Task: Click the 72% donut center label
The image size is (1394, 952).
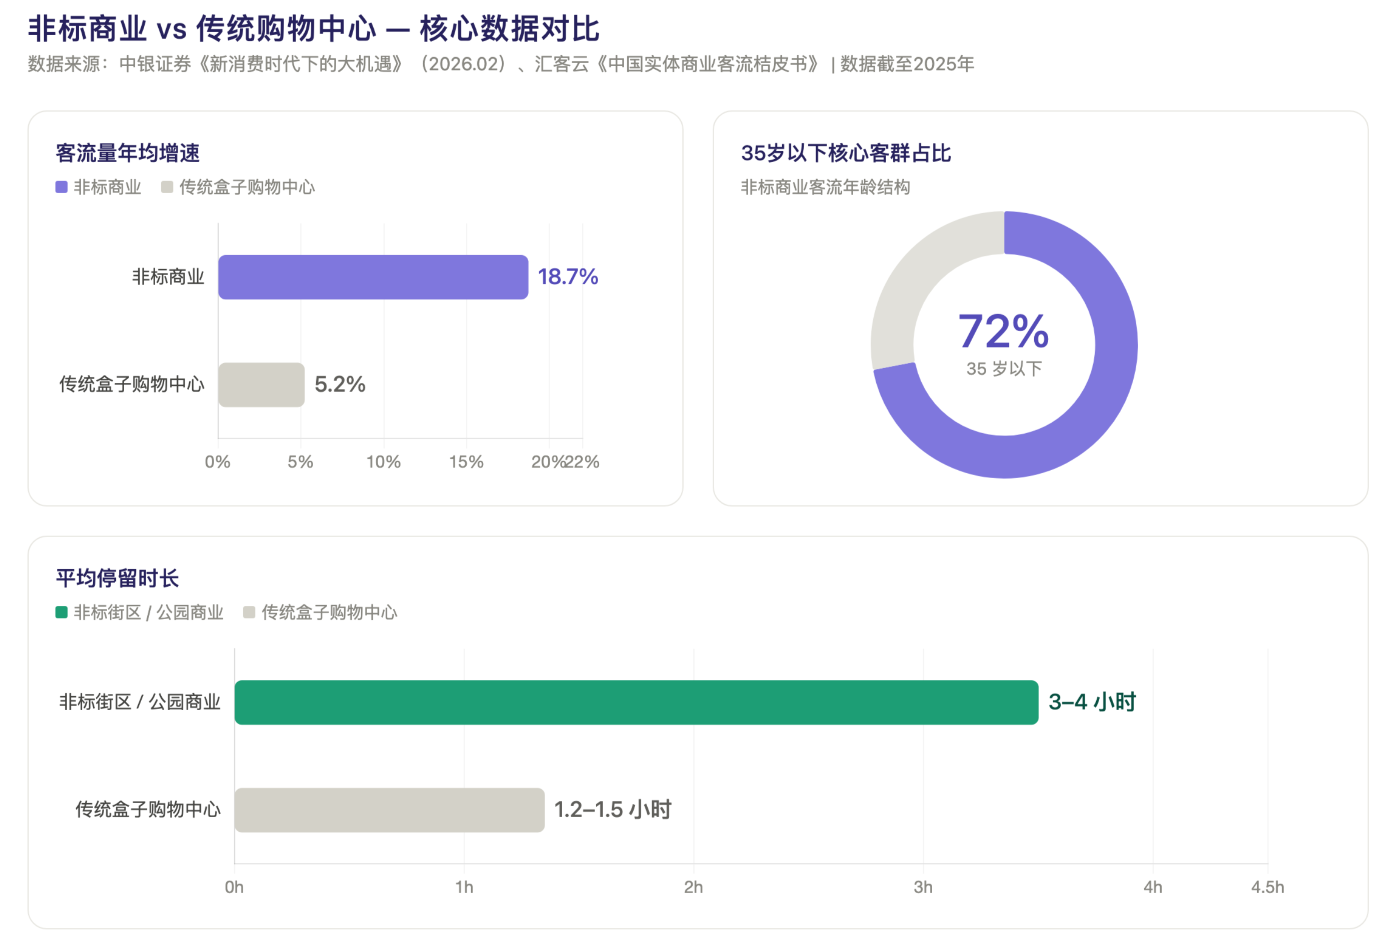Action: 1004,332
